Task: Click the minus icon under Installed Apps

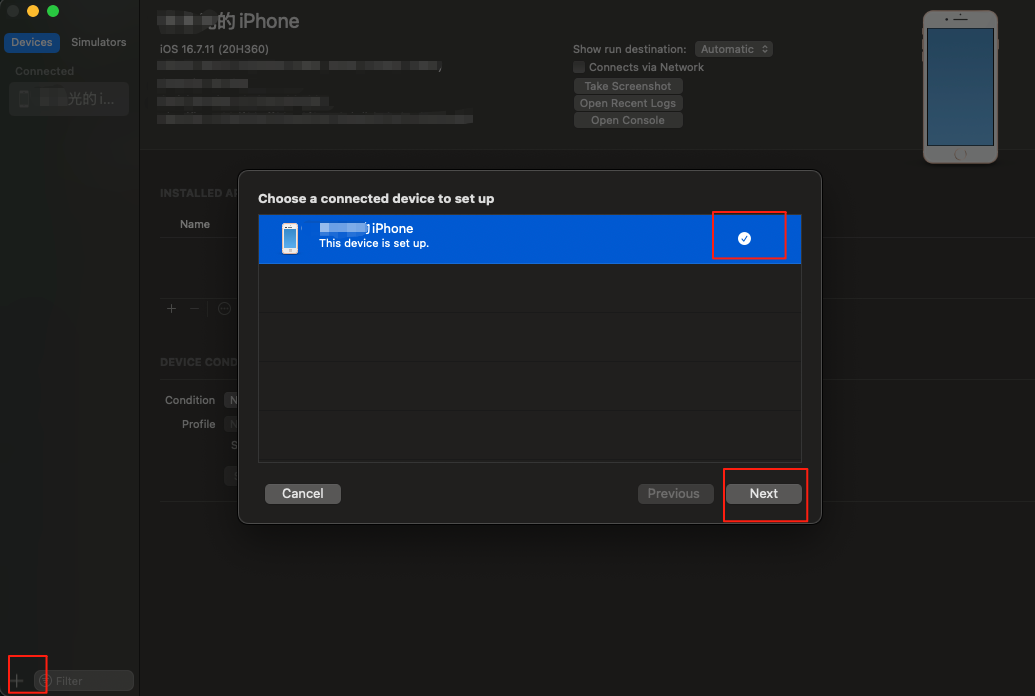Action: point(195,309)
